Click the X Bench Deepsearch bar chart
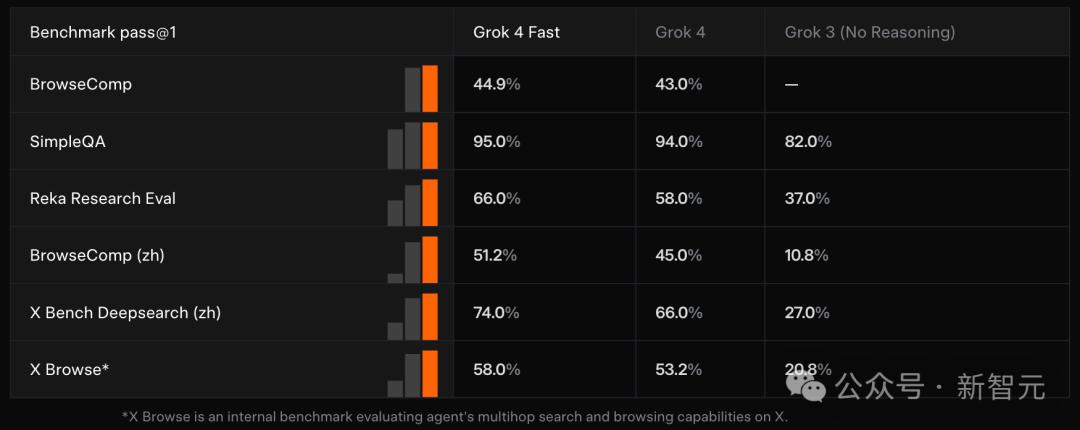The image size is (1080, 430). tap(413, 317)
